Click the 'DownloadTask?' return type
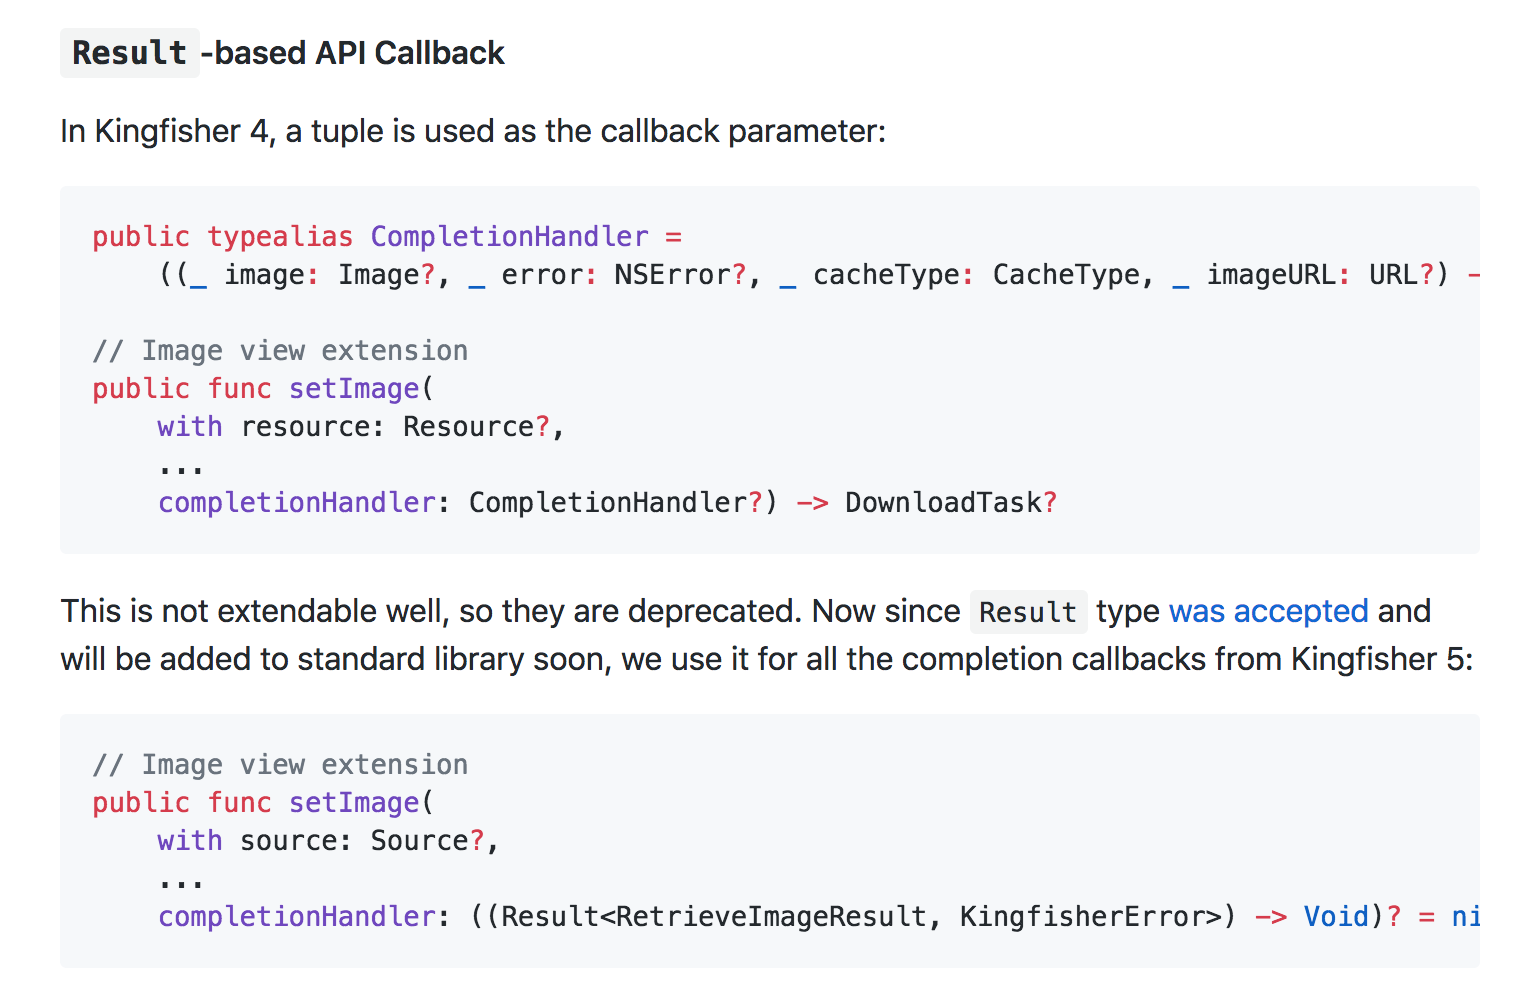The width and height of the screenshot is (1540, 1000). click(951, 503)
